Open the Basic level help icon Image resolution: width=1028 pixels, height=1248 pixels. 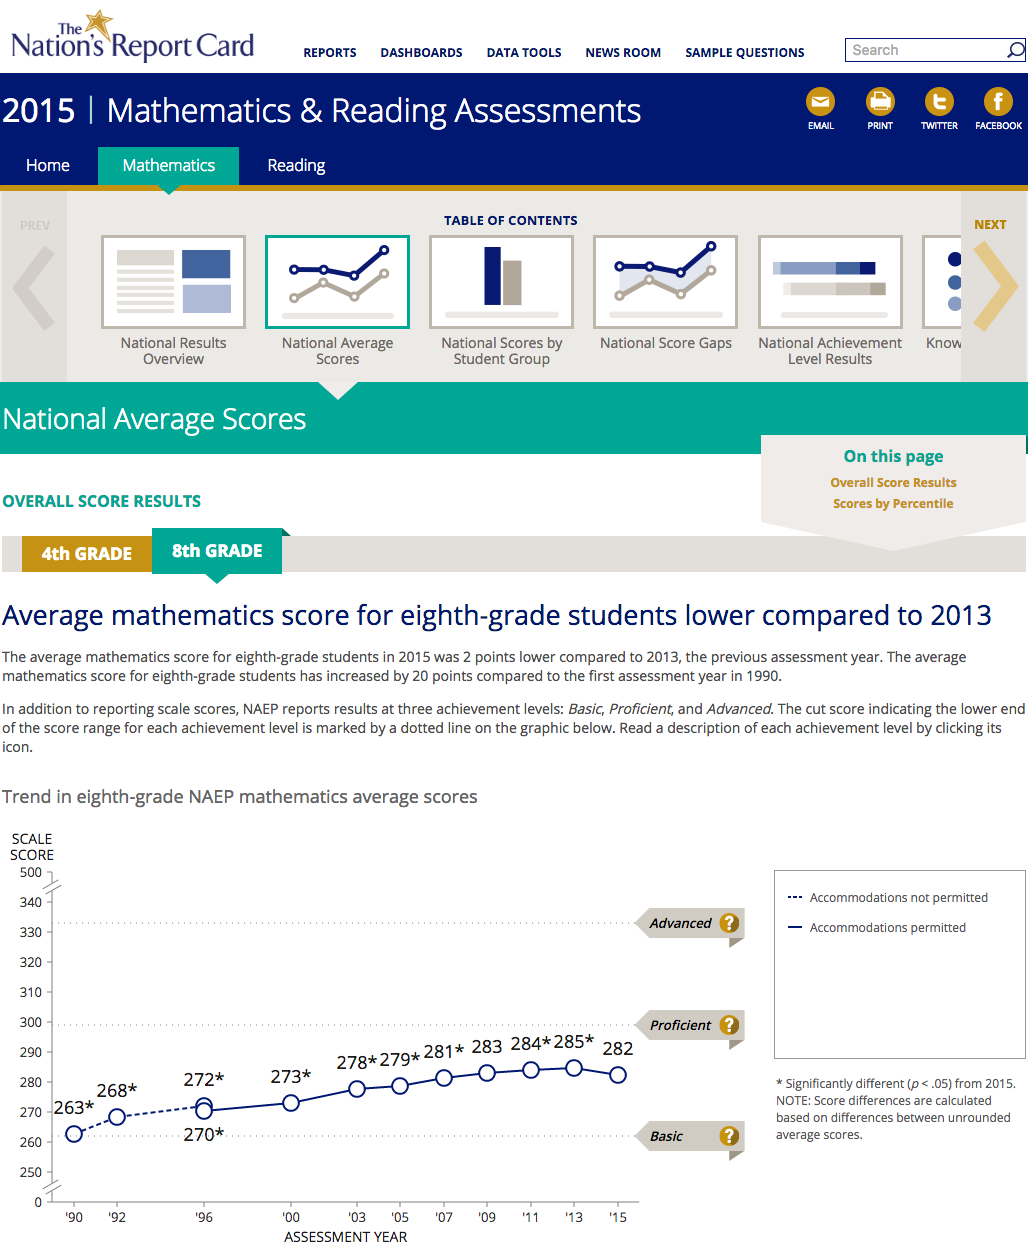coord(730,1136)
